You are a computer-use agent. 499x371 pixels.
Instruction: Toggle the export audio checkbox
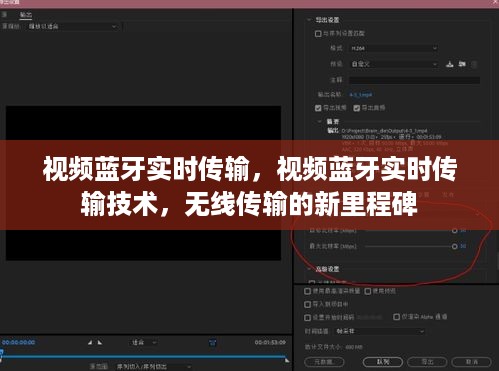click(357, 108)
